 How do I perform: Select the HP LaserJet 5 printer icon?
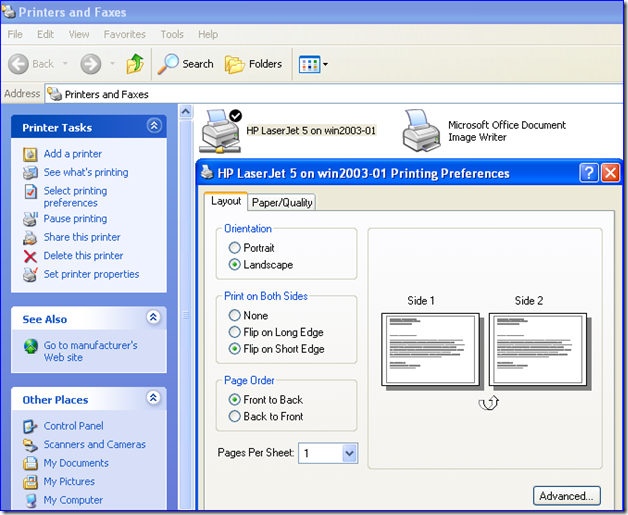click(221, 131)
